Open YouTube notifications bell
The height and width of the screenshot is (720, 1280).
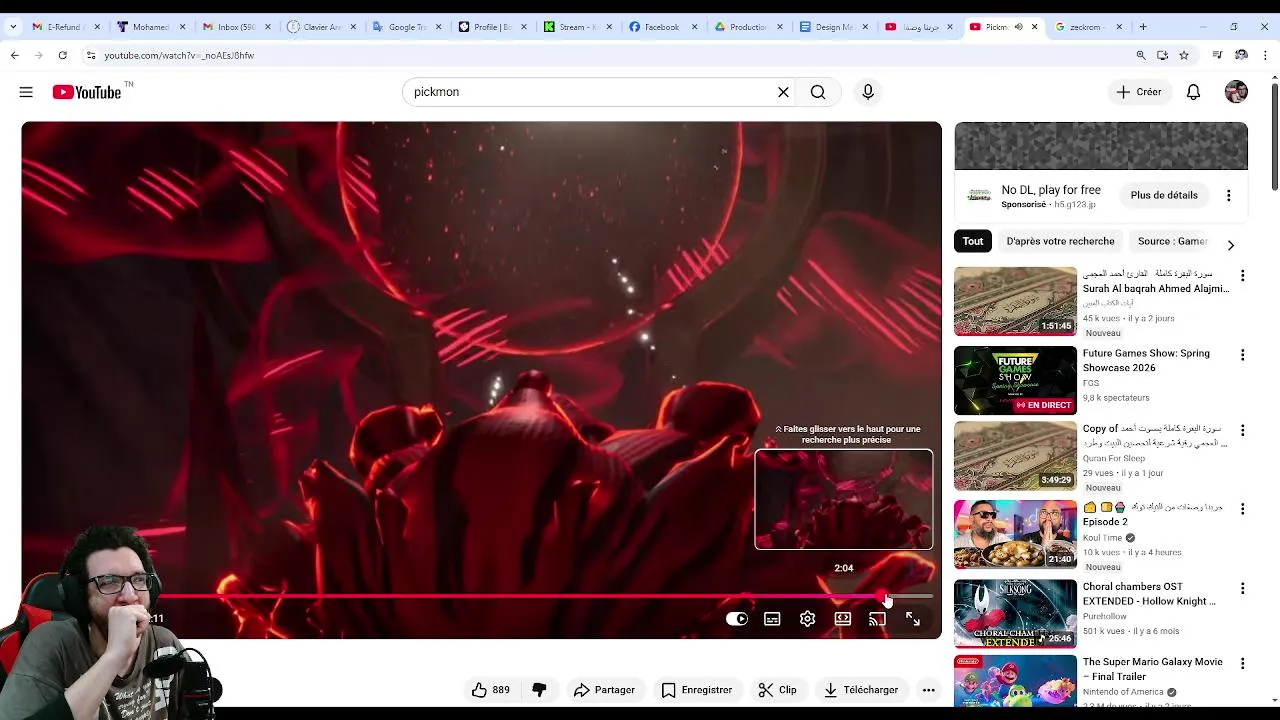click(x=1193, y=92)
